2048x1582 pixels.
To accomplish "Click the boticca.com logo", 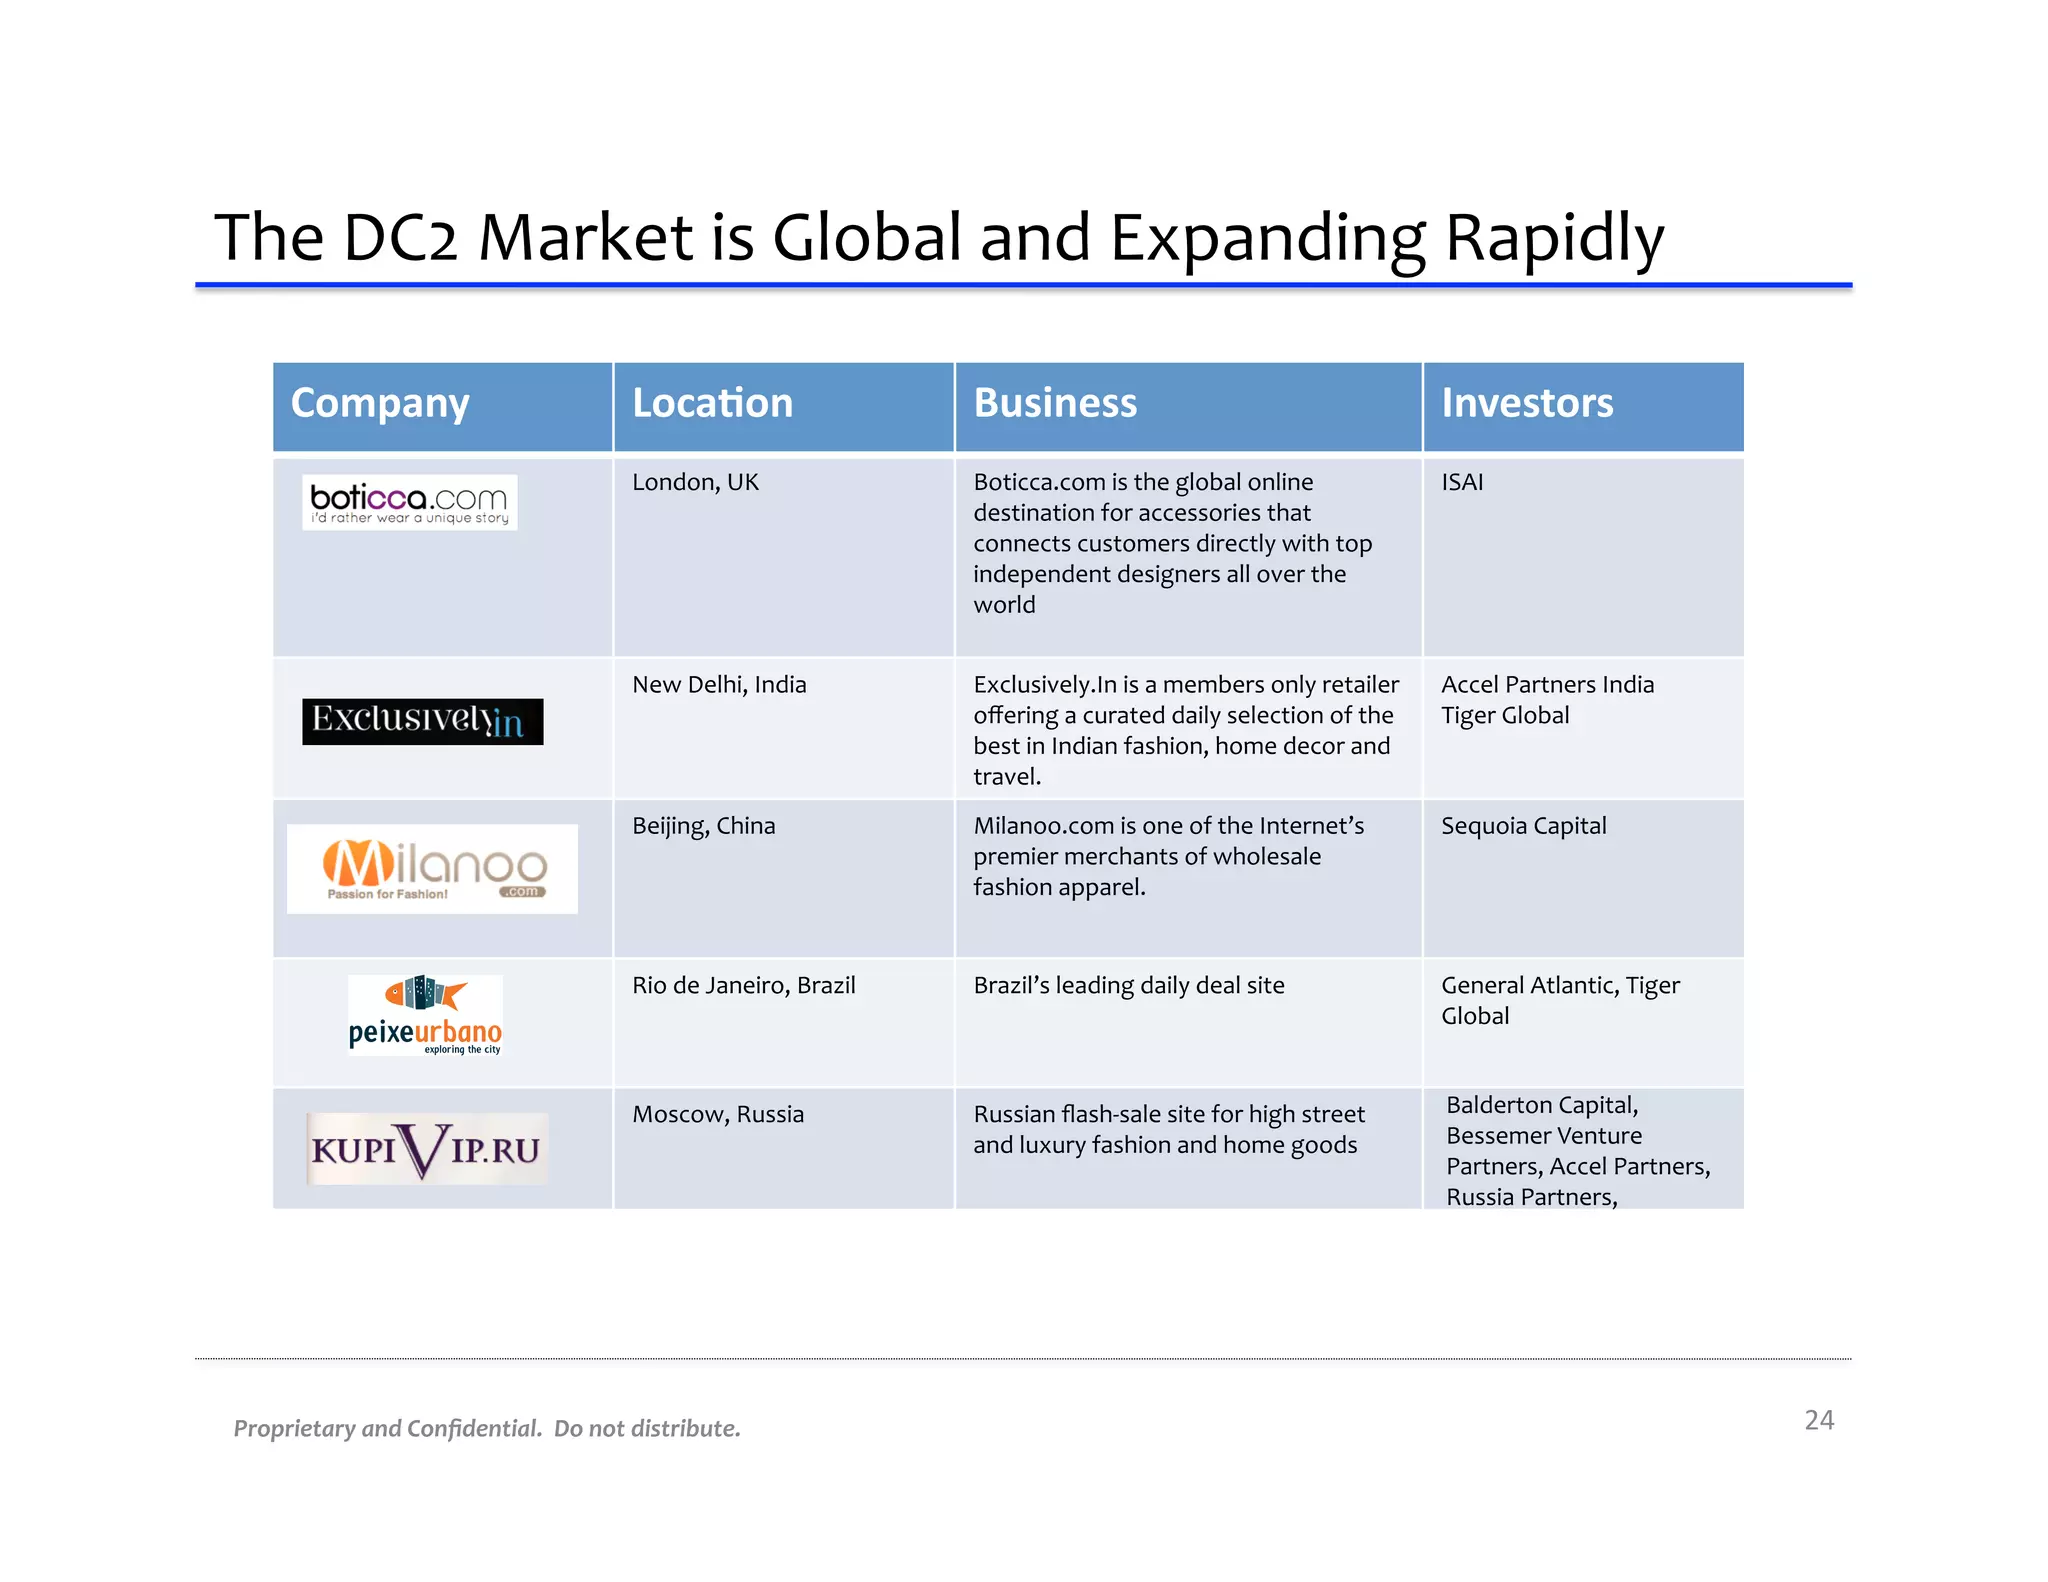I will pyautogui.click(x=409, y=502).
